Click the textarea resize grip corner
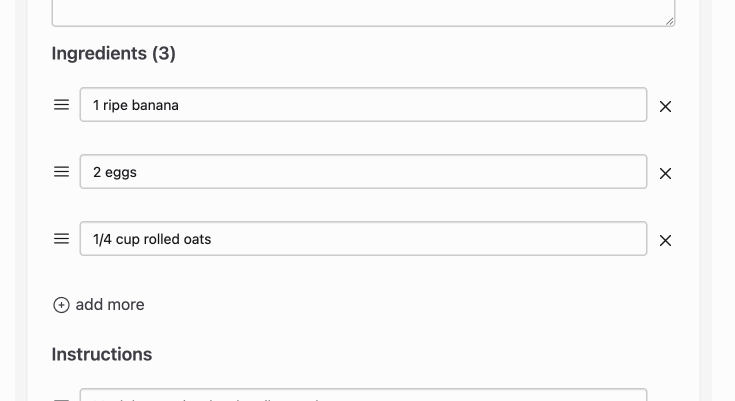 (x=669, y=21)
